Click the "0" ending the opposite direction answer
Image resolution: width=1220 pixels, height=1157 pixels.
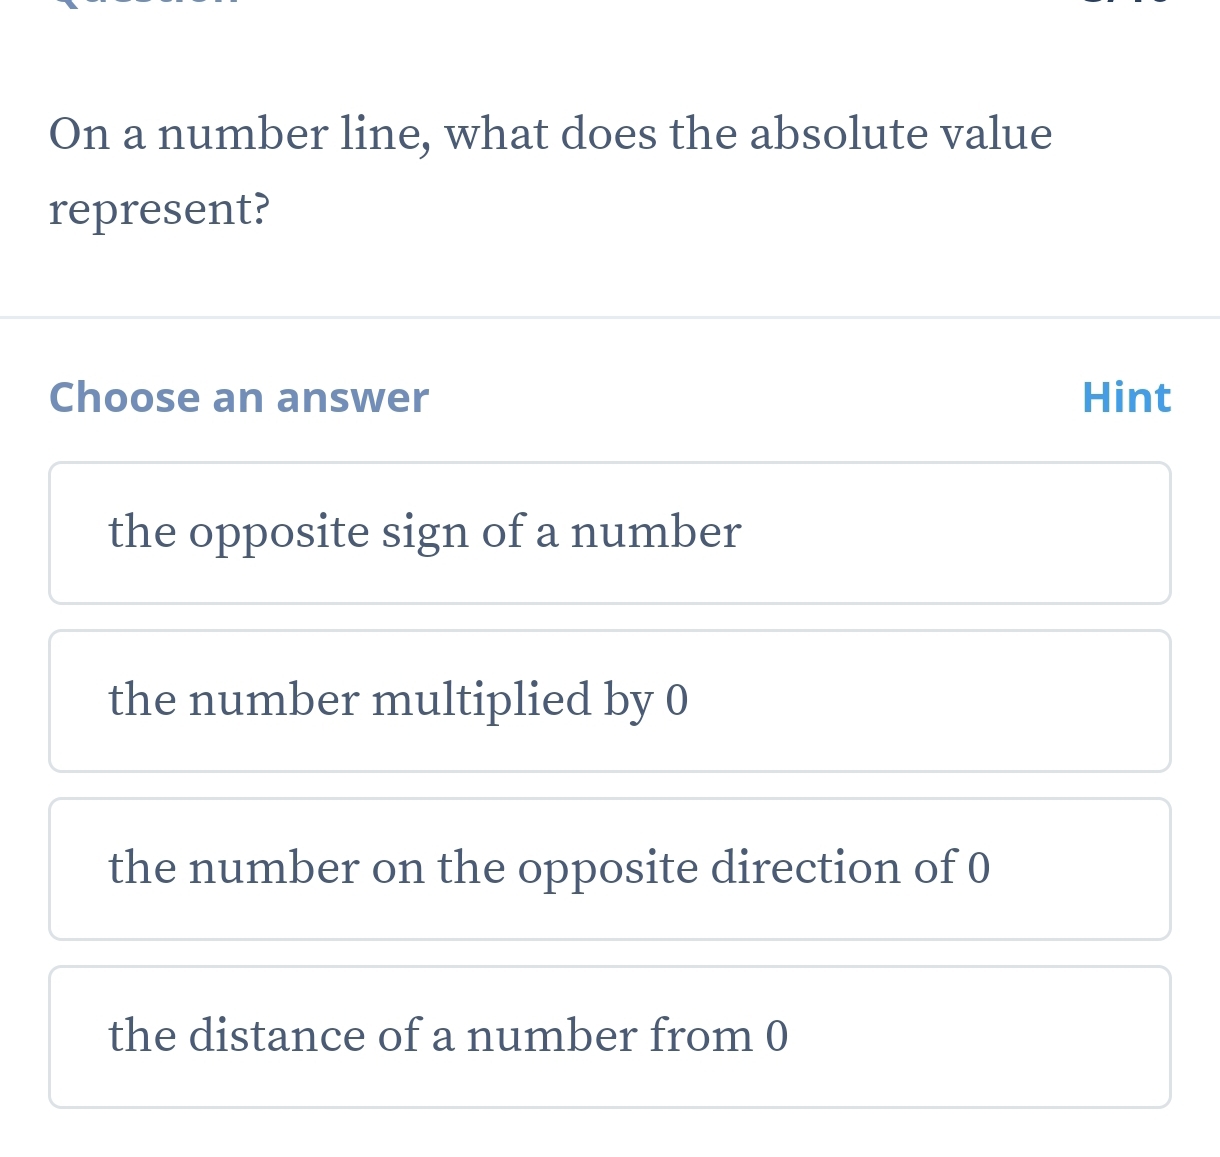[979, 868]
